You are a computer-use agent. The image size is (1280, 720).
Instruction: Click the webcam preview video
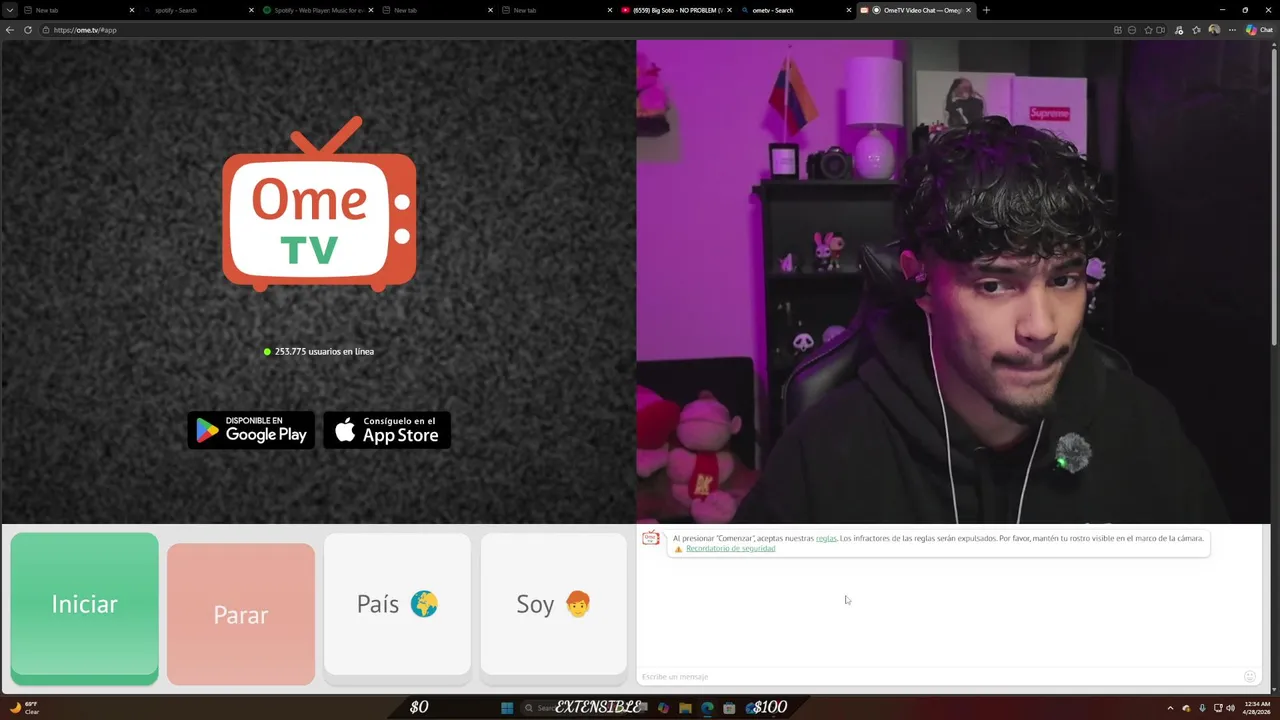point(953,282)
